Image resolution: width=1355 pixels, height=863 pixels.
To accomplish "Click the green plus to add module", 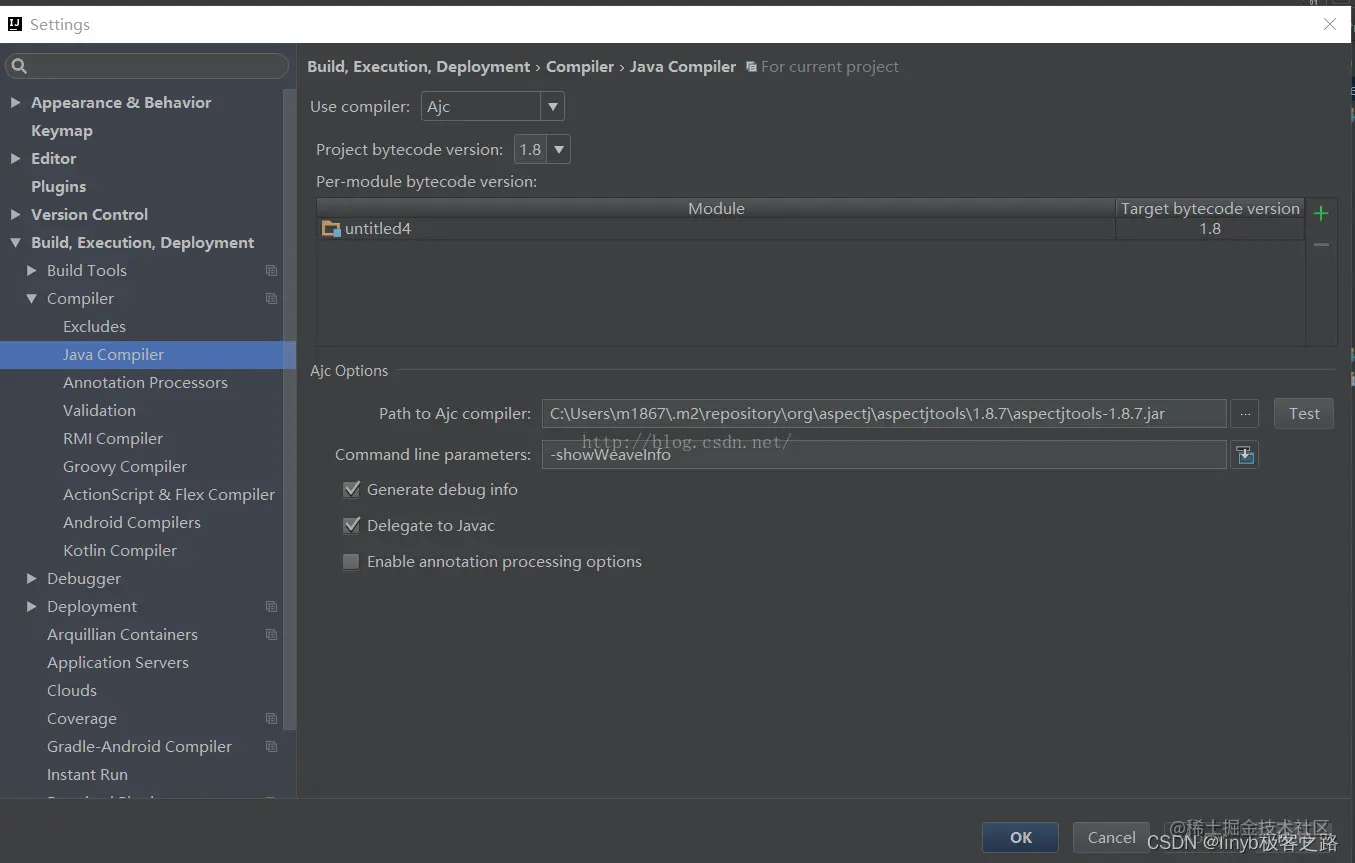I will click(x=1321, y=213).
